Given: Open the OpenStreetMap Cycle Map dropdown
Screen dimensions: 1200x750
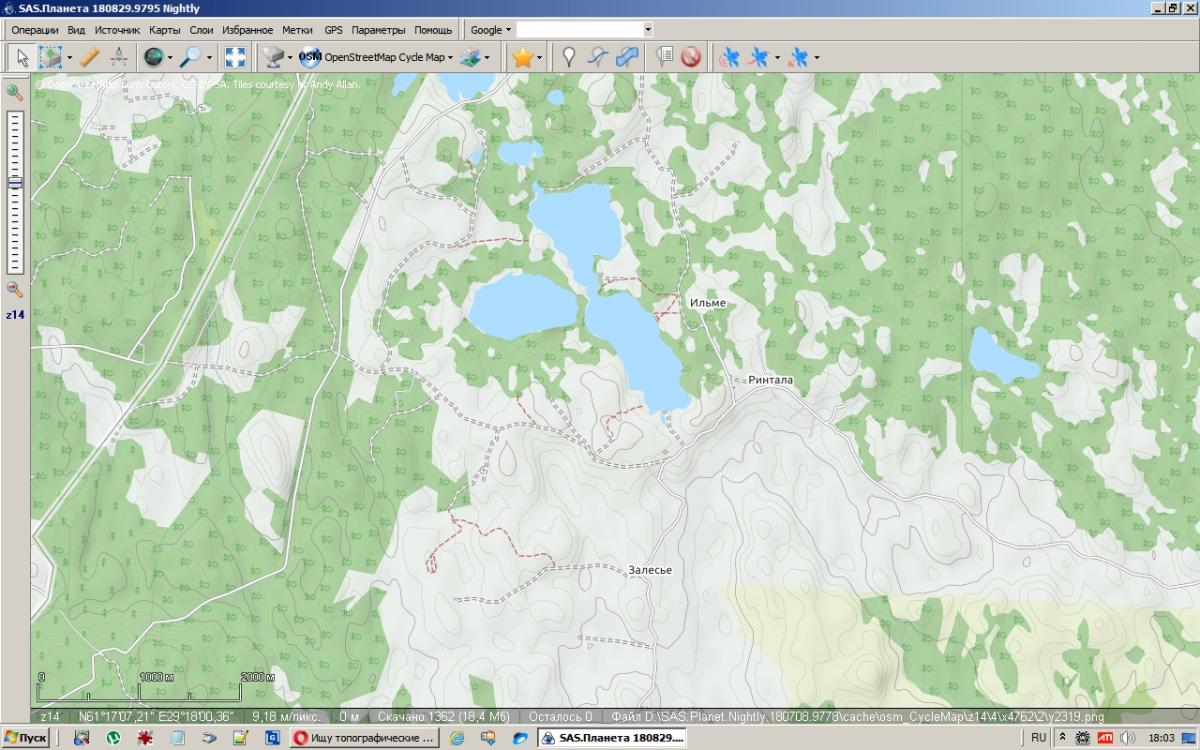Looking at the screenshot, I should [451, 58].
